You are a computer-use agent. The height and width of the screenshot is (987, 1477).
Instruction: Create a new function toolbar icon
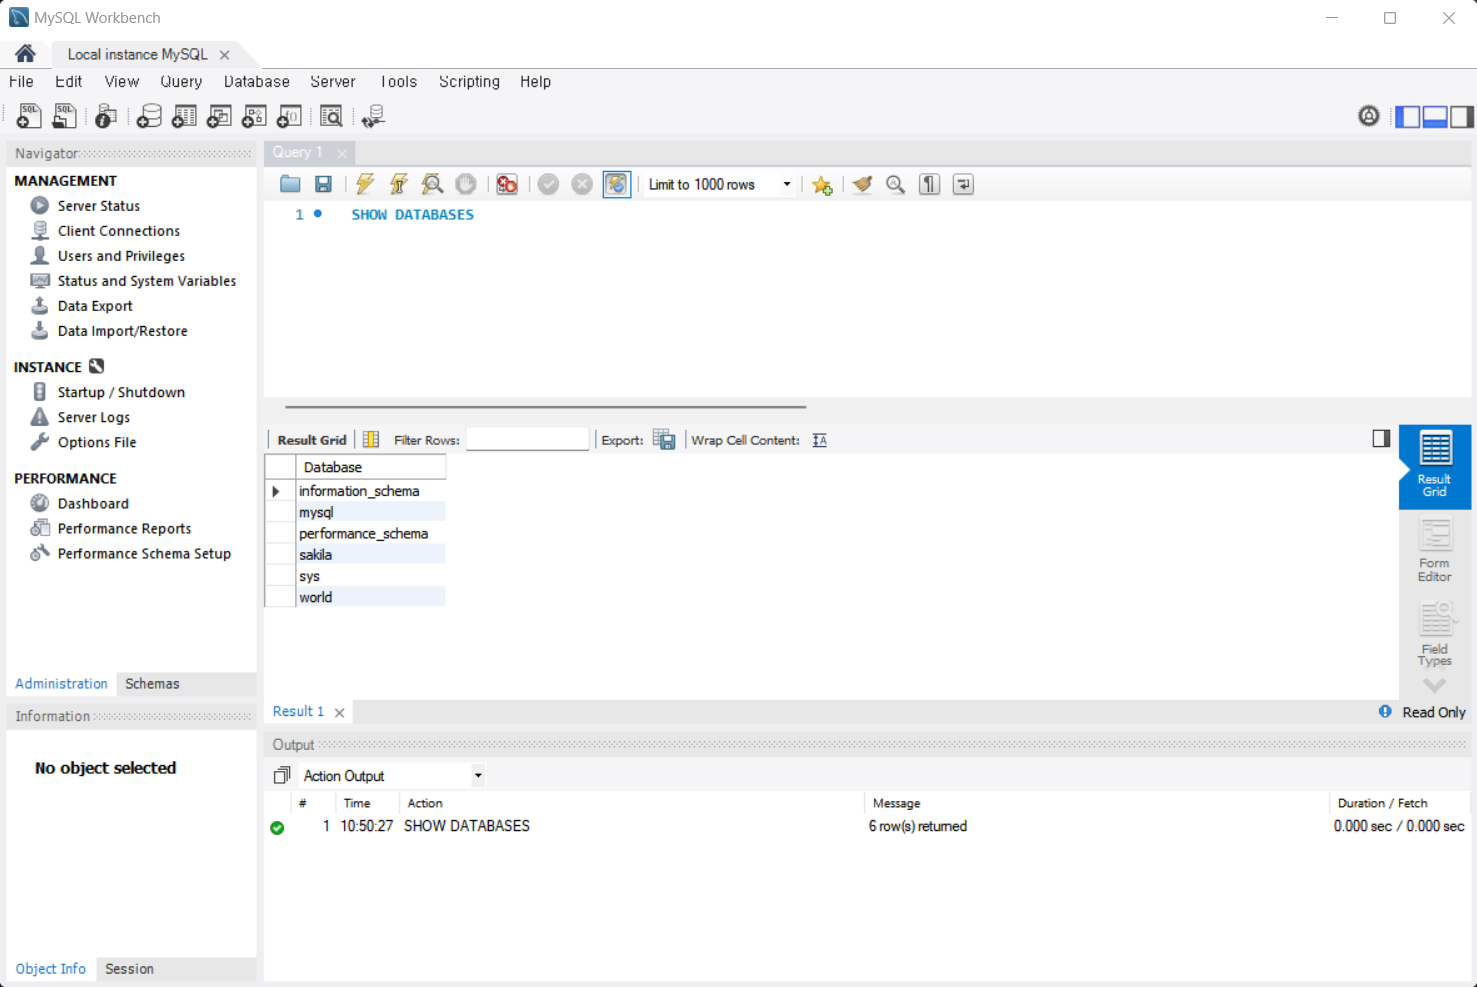pos(289,116)
